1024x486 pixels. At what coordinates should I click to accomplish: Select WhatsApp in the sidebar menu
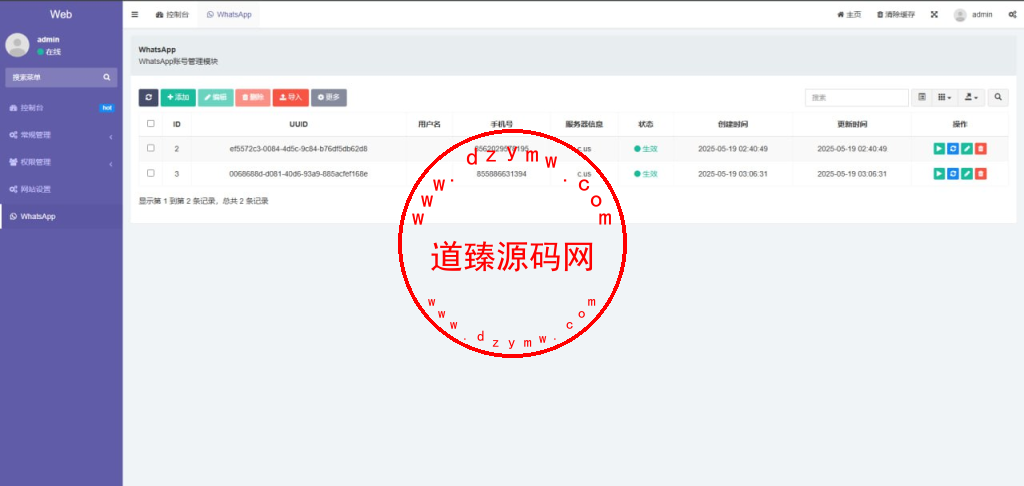coord(61,216)
